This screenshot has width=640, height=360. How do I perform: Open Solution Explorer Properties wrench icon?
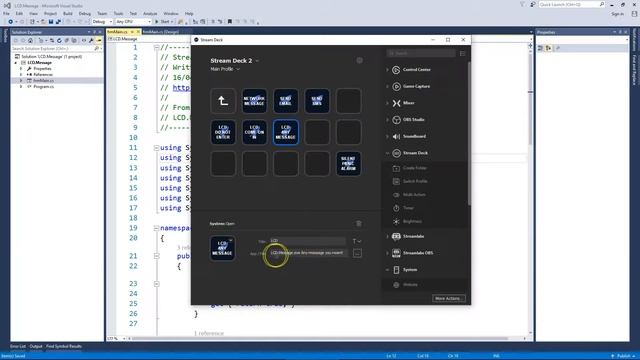[x=91, y=40]
